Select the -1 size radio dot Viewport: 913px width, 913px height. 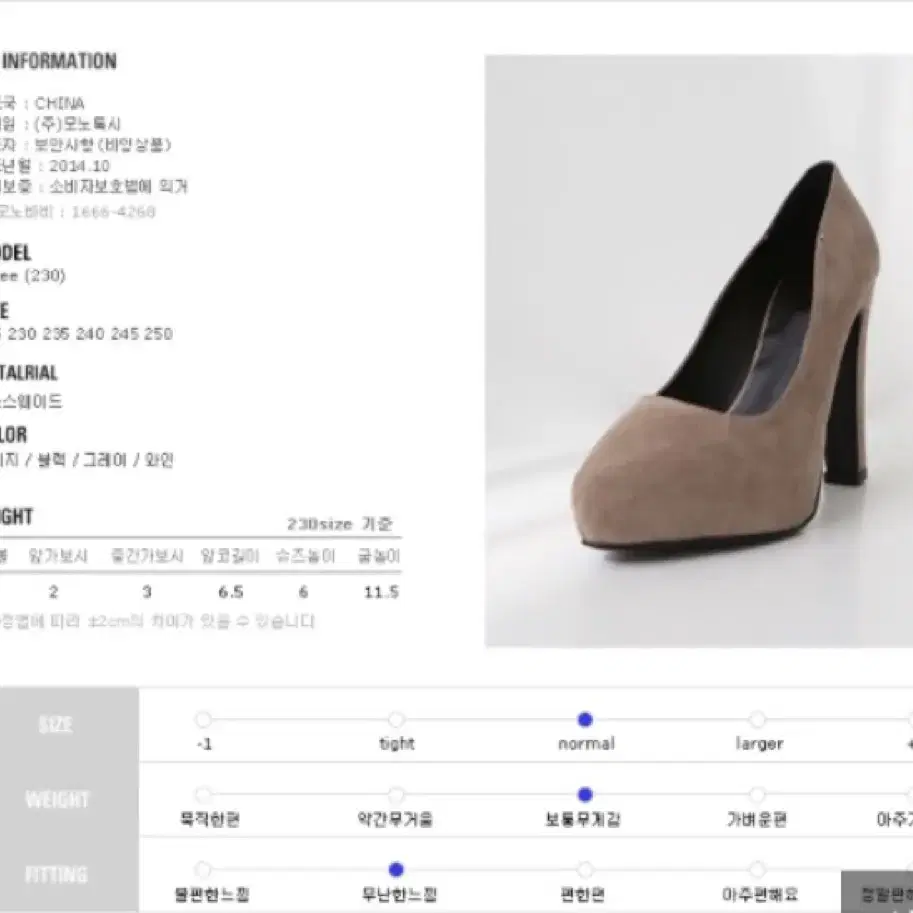203,720
